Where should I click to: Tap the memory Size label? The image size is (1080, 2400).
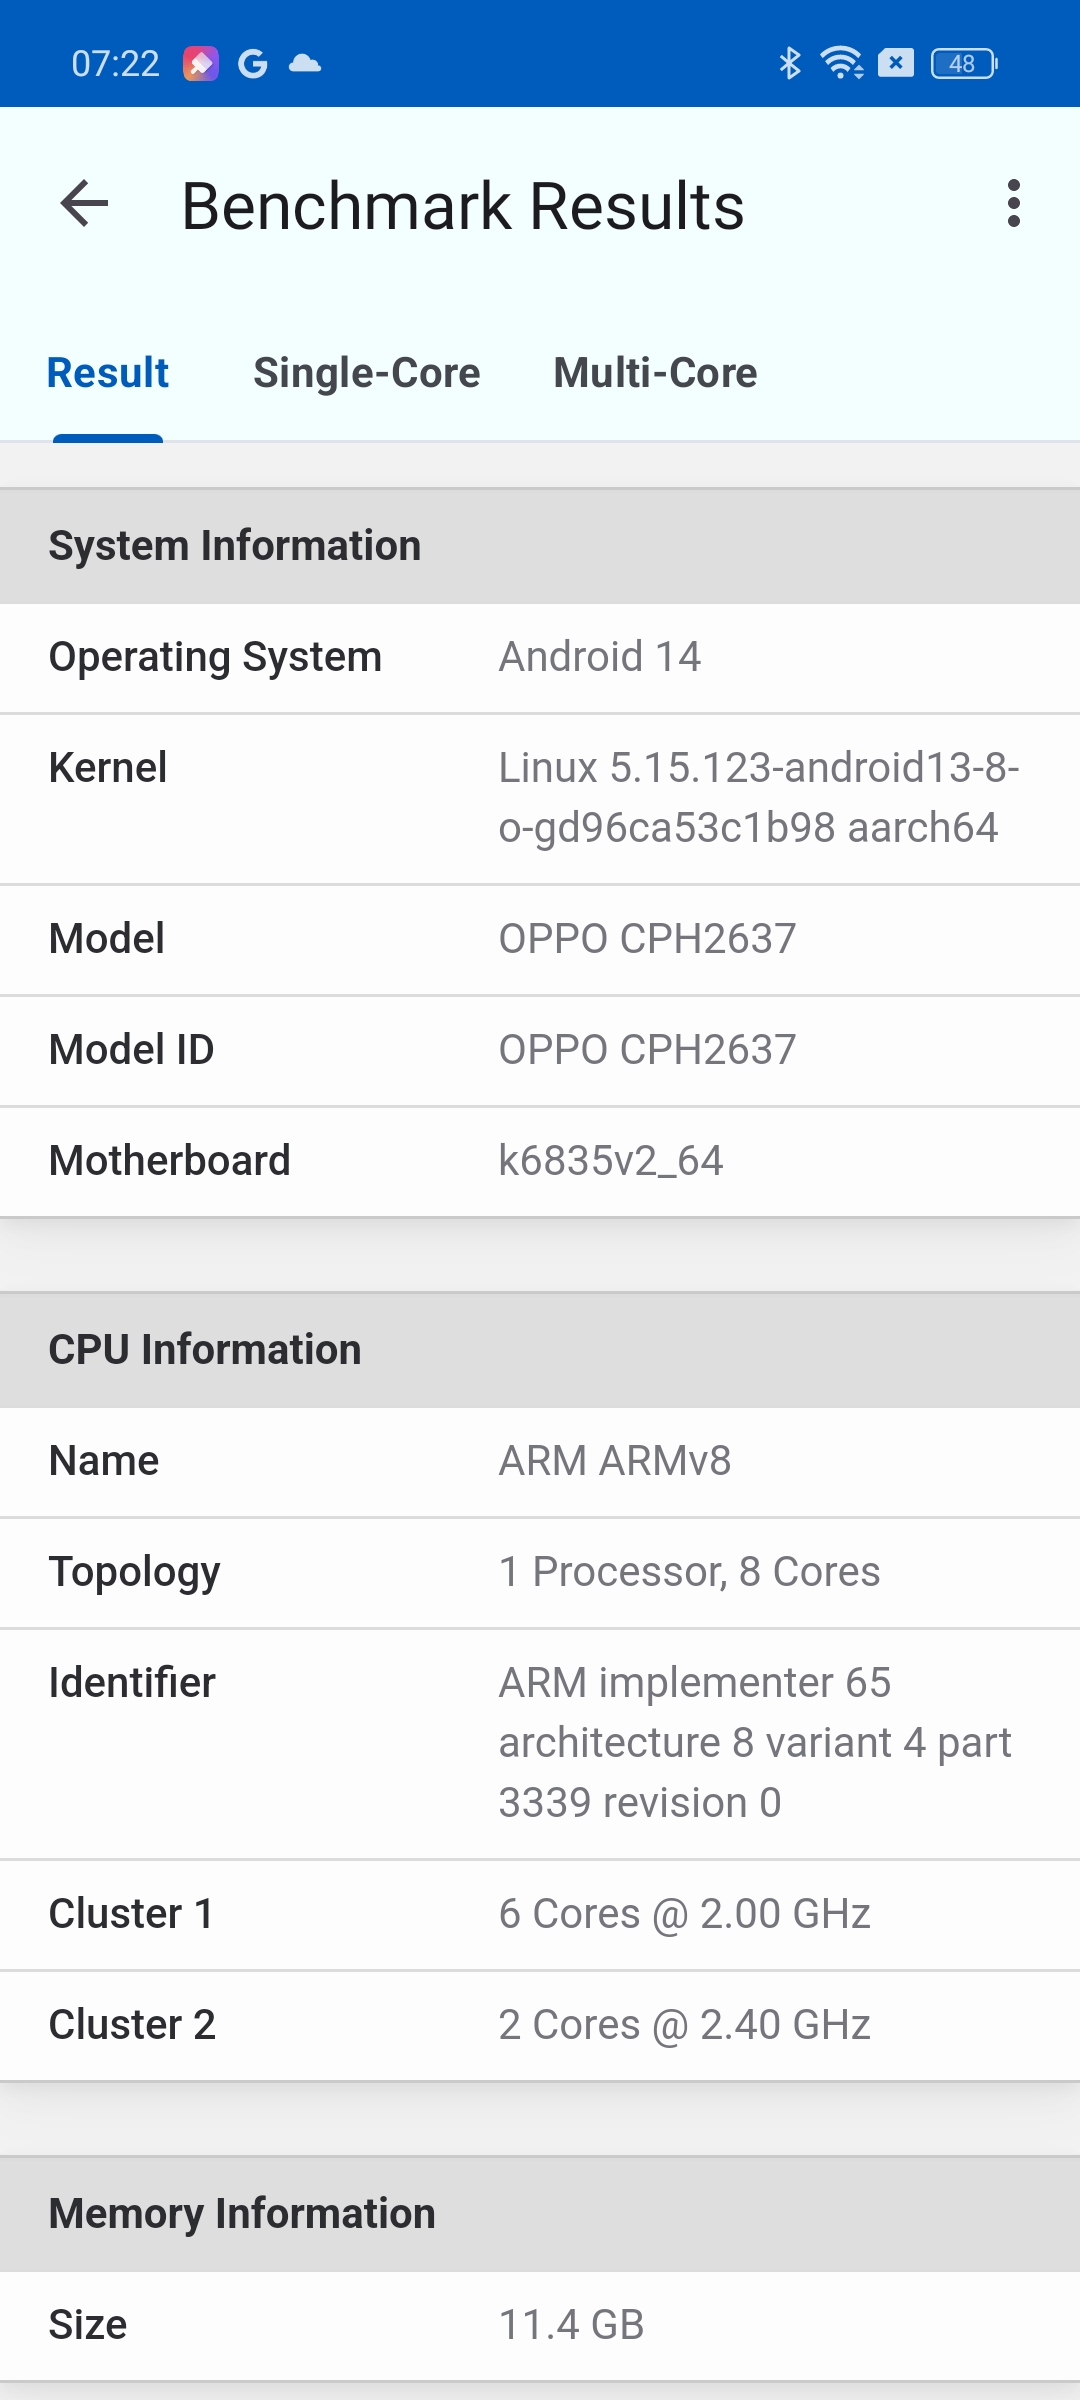[88, 2325]
